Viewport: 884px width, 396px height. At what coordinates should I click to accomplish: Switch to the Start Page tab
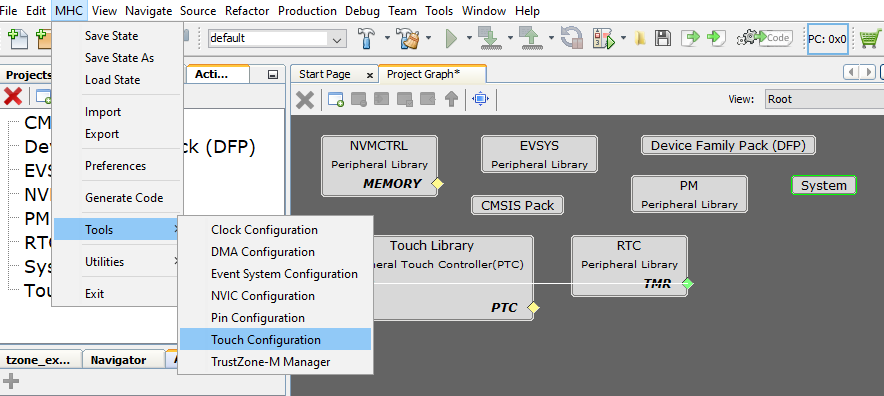coord(325,74)
